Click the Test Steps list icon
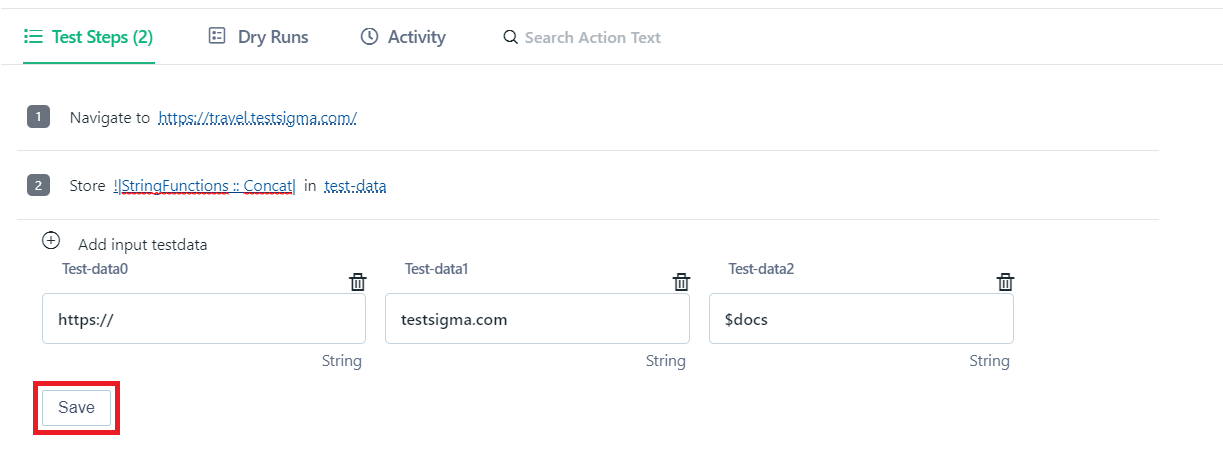This screenshot has width=1223, height=449. (x=33, y=37)
